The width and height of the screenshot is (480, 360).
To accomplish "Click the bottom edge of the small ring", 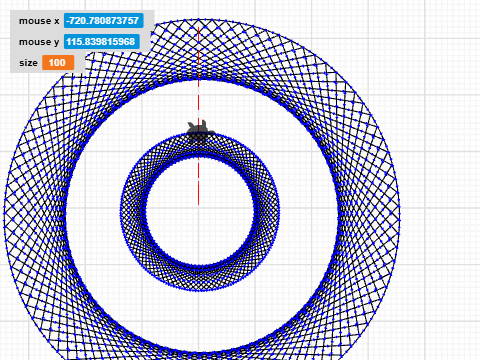I will click(x=199, y=290).
